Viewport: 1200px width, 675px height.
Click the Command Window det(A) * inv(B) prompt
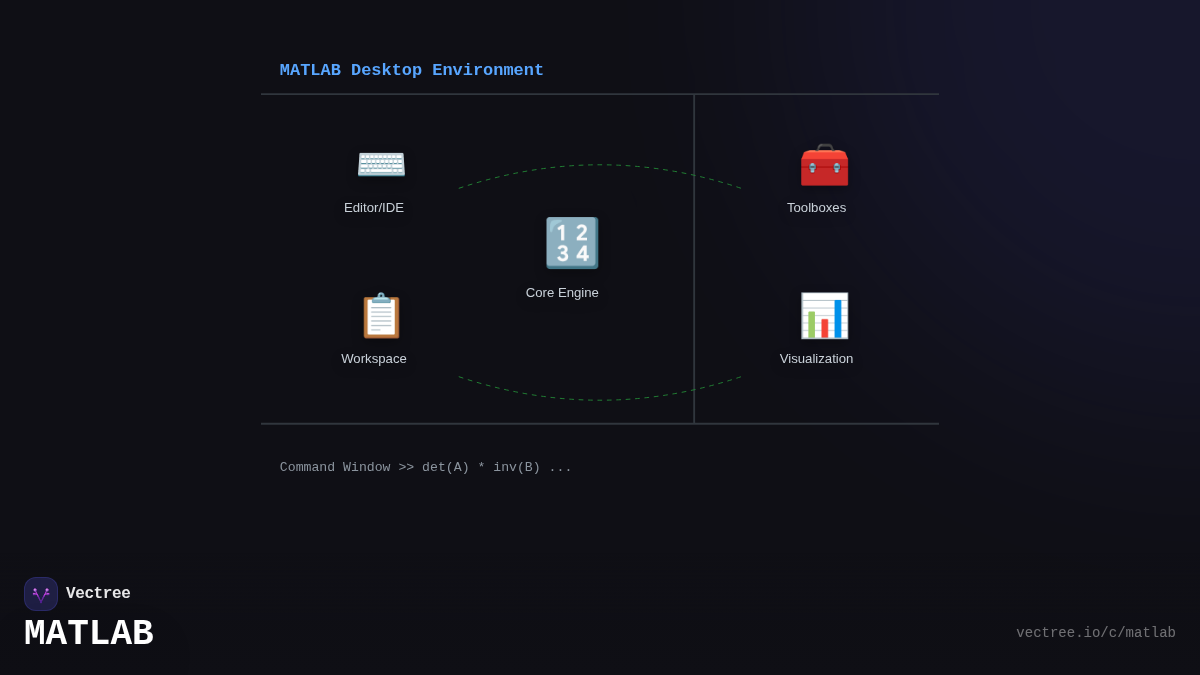425,466
